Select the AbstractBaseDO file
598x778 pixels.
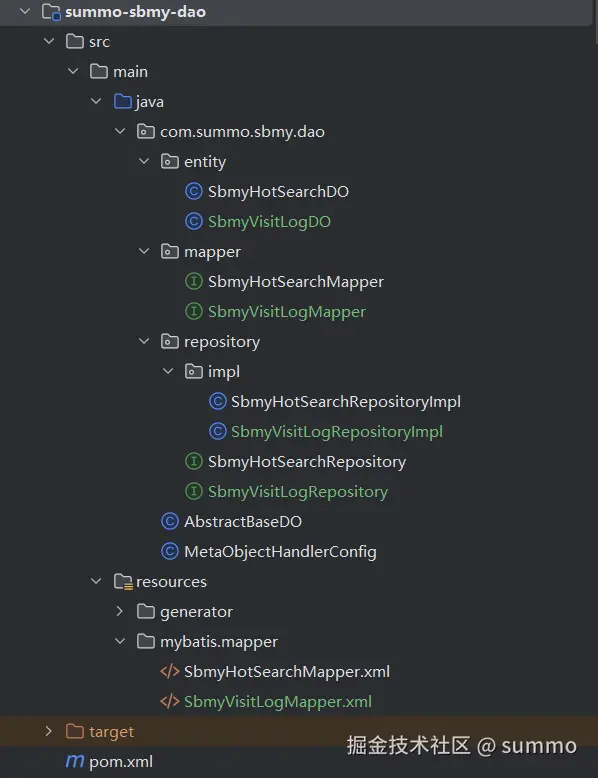click(x=243, y=521)
